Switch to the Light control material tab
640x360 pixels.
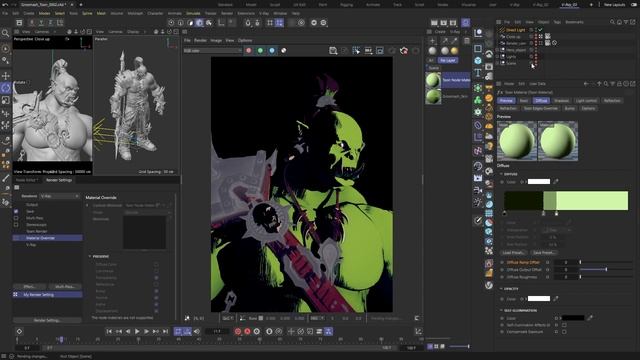click(x=586, y=100)
